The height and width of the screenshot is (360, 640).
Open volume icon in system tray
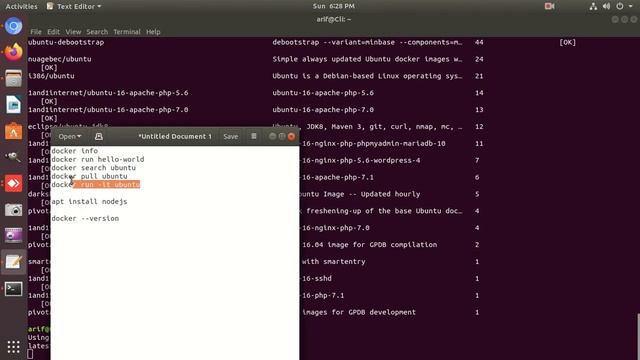coord(607,6)
